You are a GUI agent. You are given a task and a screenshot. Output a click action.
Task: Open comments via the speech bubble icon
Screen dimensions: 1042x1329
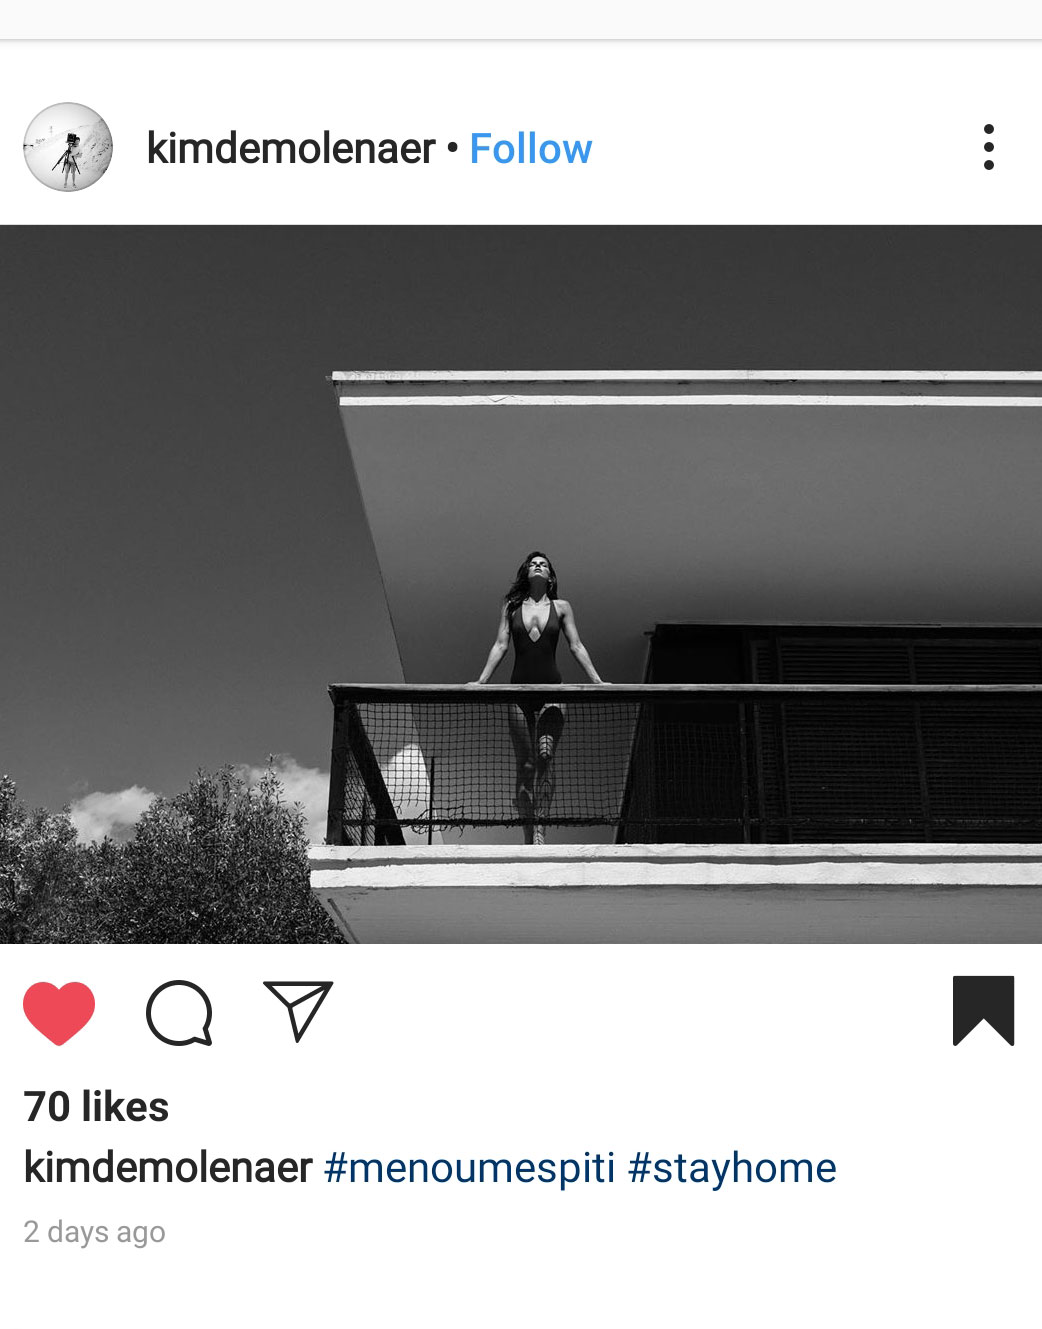tap(179, 1013)
